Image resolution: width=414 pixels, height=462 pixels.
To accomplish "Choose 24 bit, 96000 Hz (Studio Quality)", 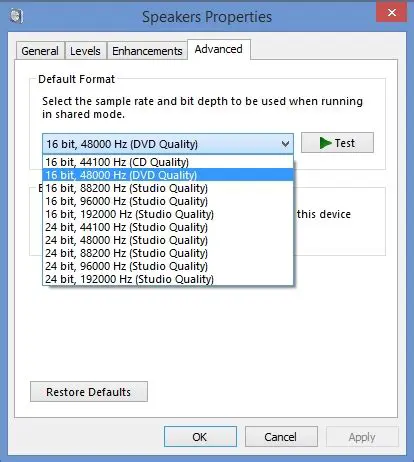I will pos(168,266).
